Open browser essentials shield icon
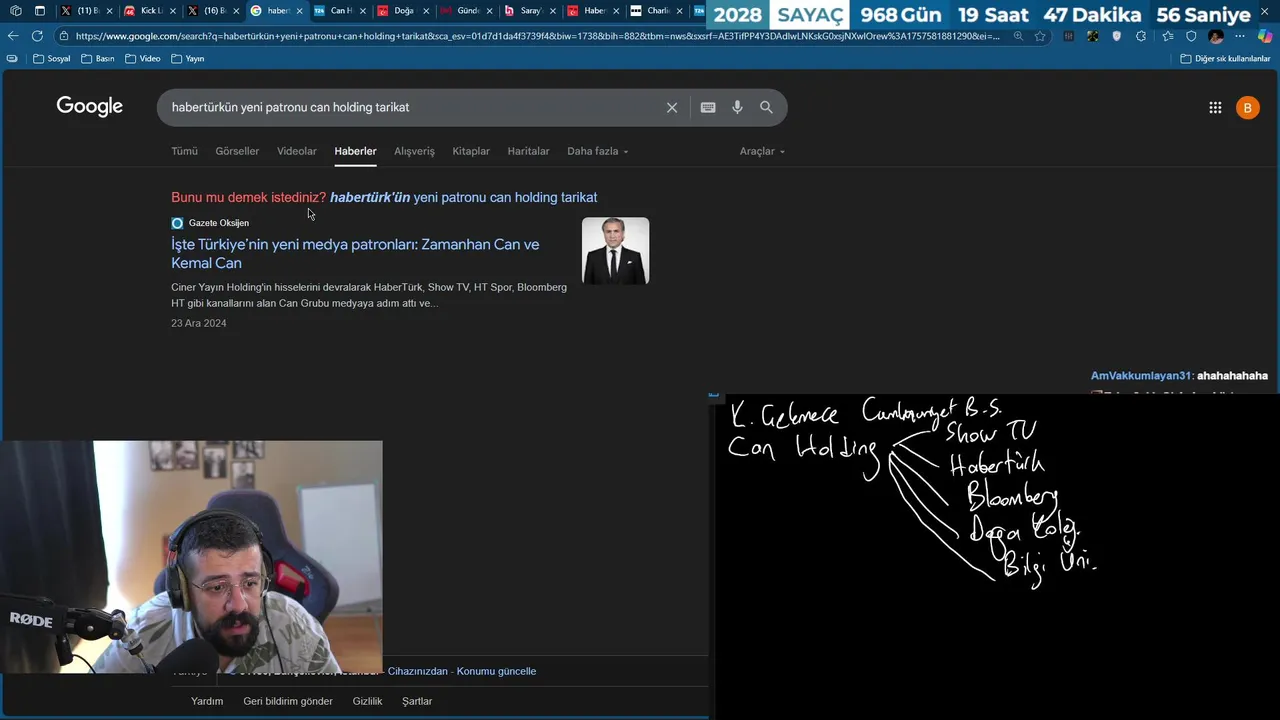Viewport: 1280px width, 720px height. (1191, 36)
